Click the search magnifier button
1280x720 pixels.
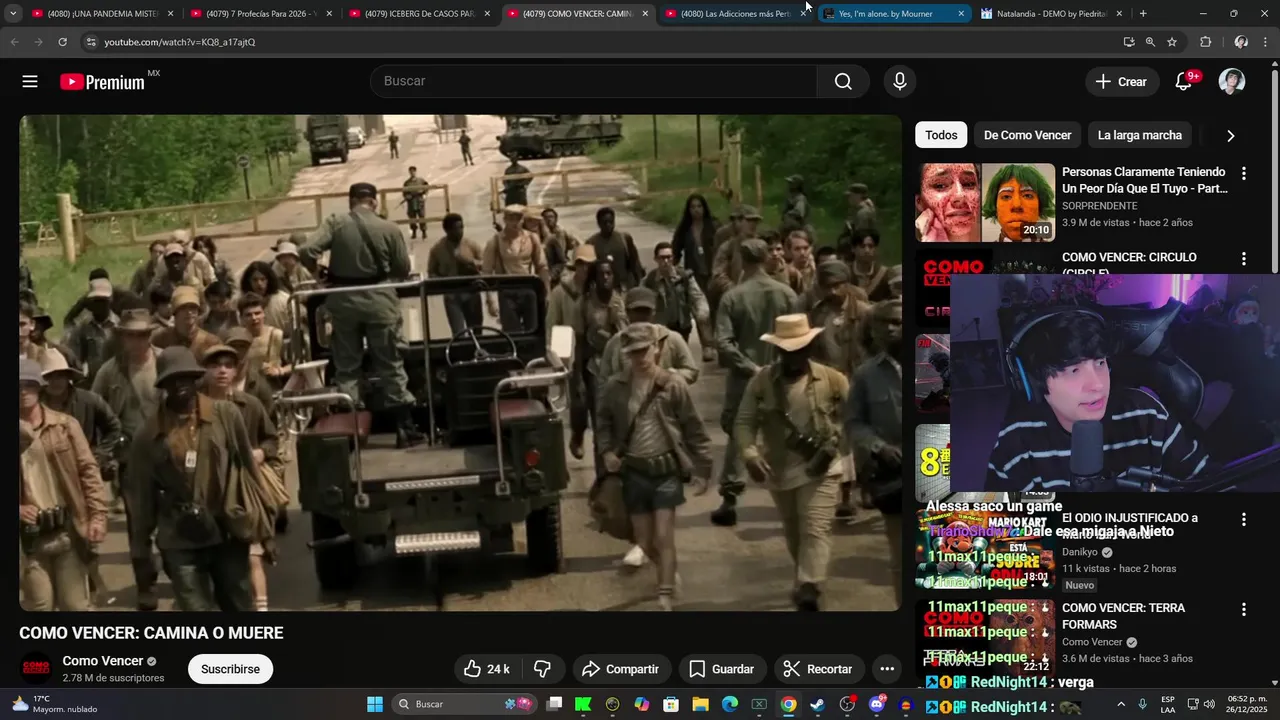[x=843, y=81]
